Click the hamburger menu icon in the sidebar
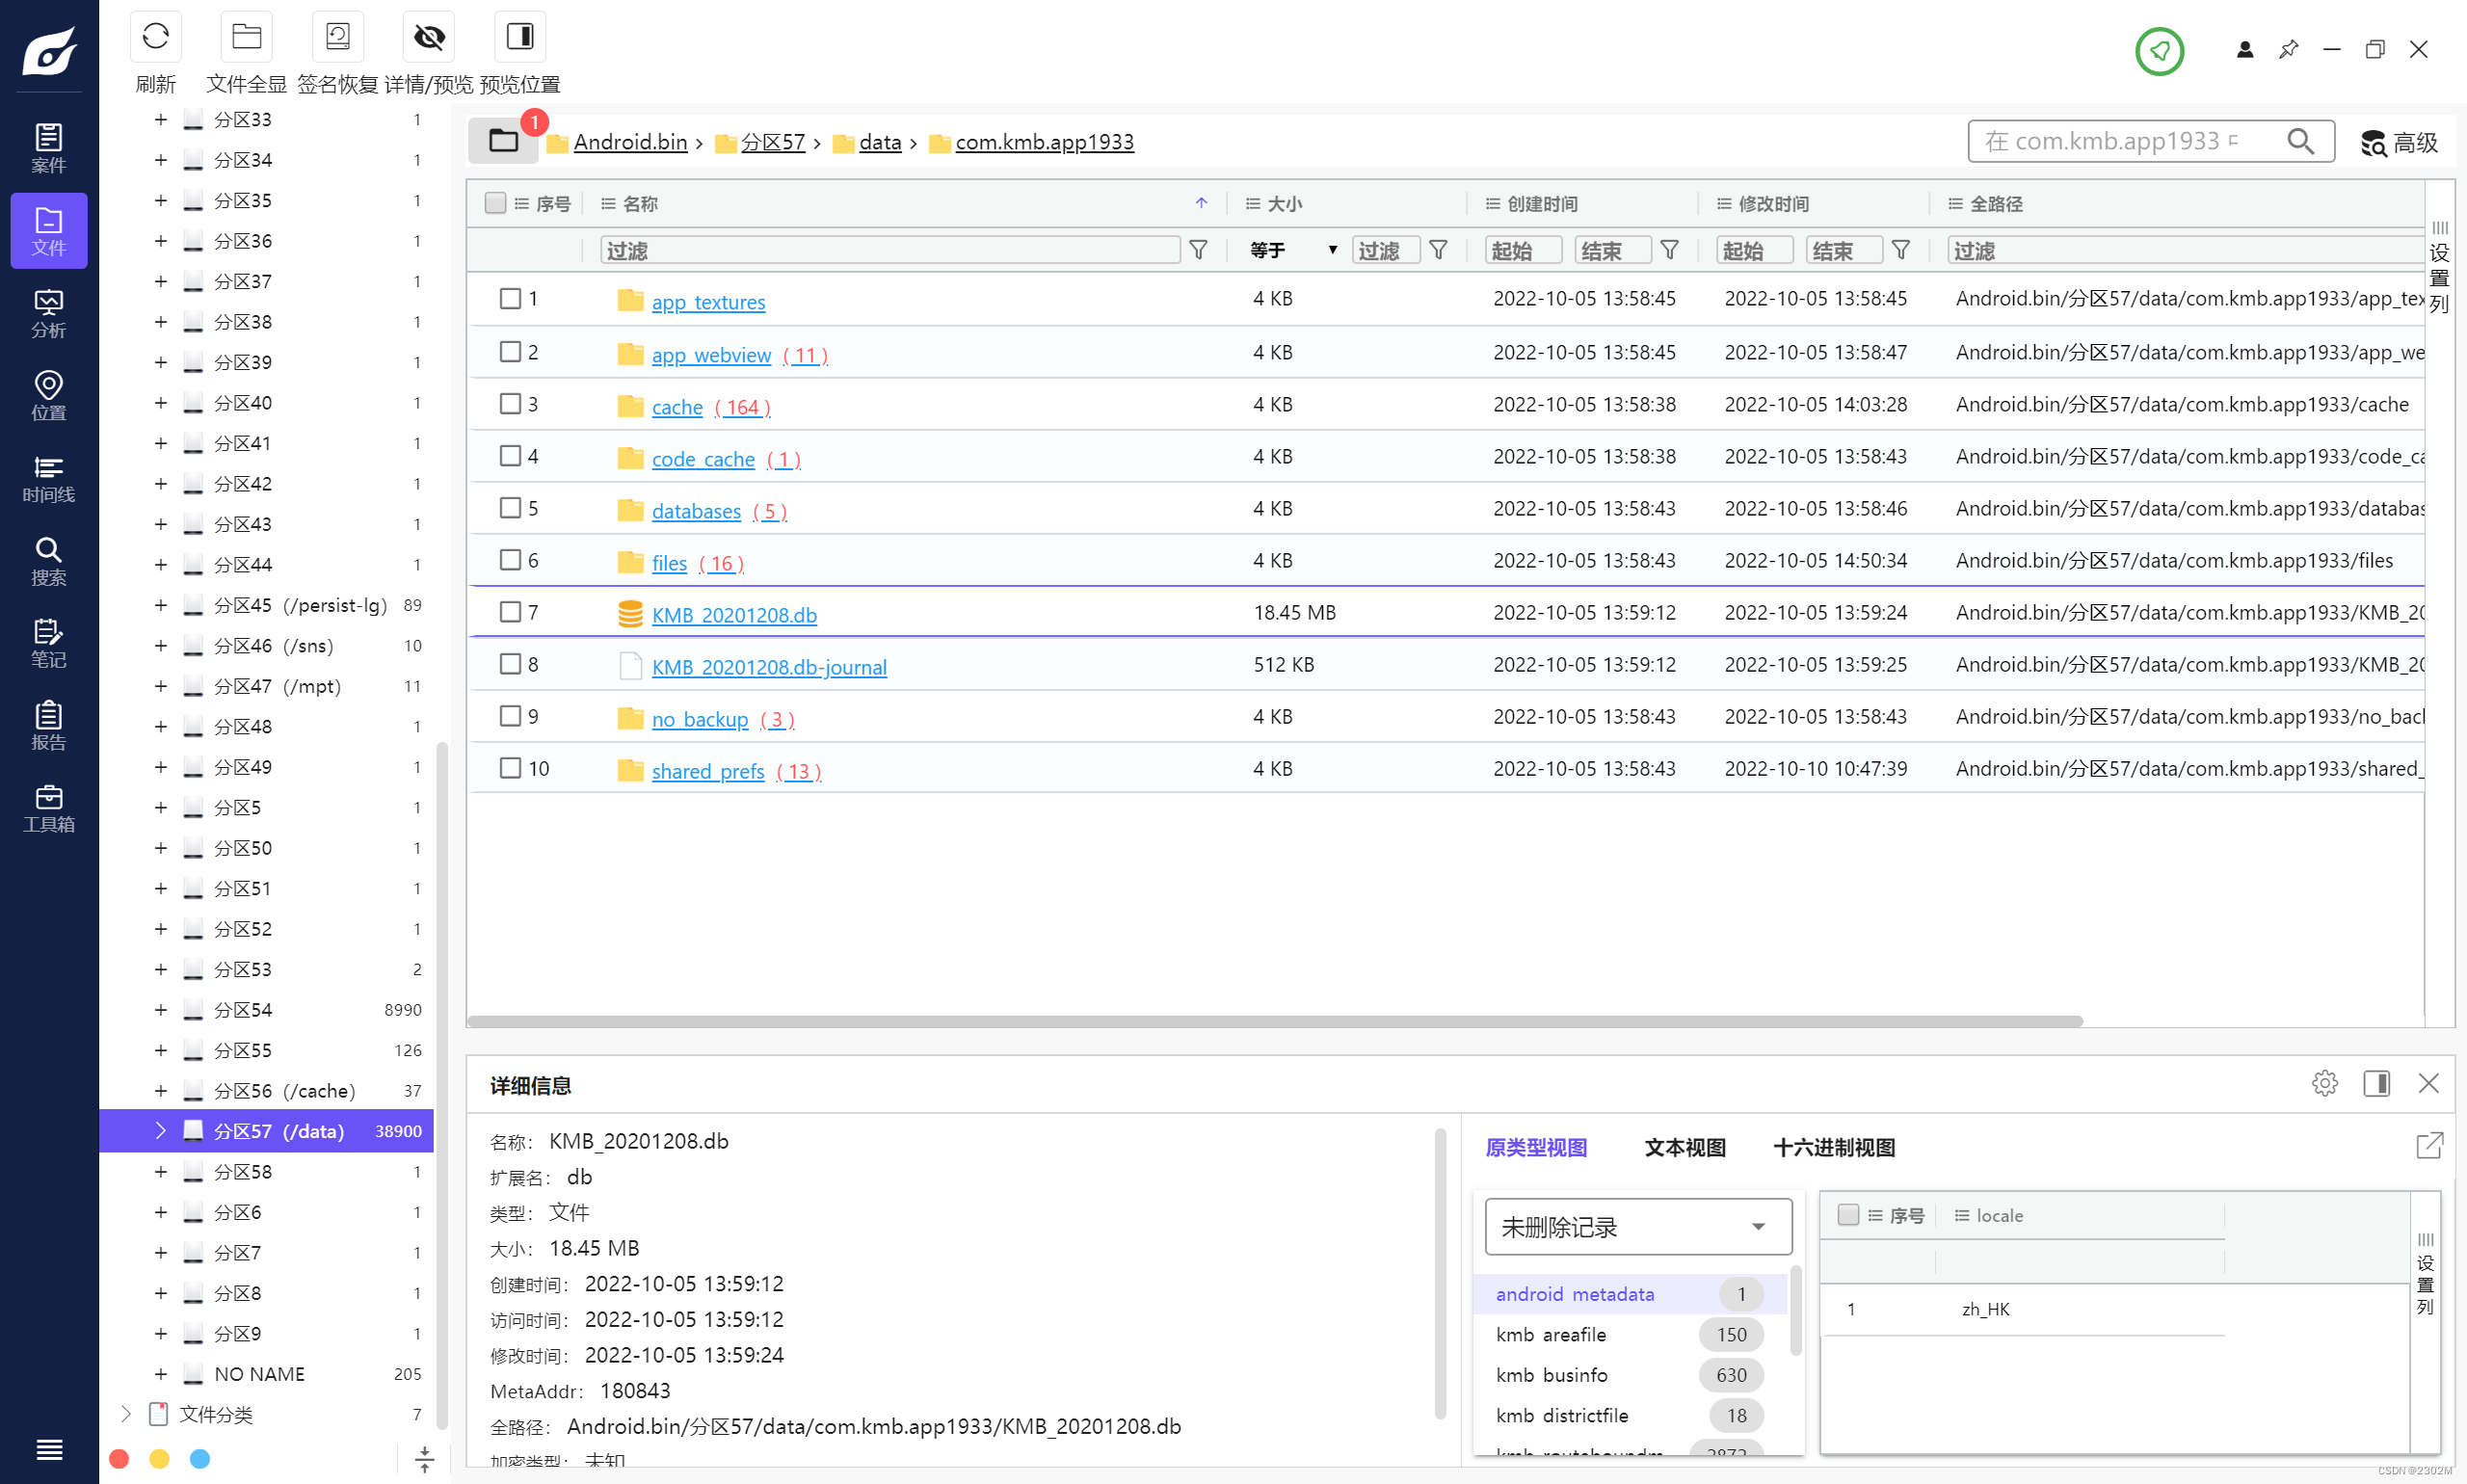This screenshot has height=1484, width=2467. (x=49, y=1449)
